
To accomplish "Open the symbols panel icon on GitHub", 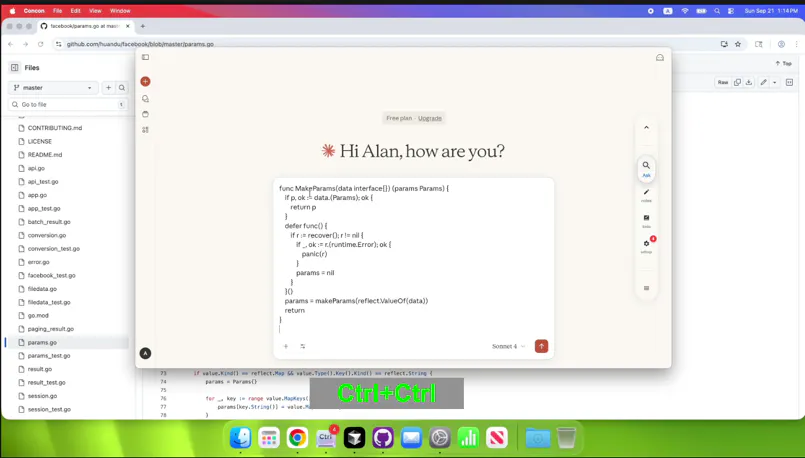I will (x=790, y=82).
